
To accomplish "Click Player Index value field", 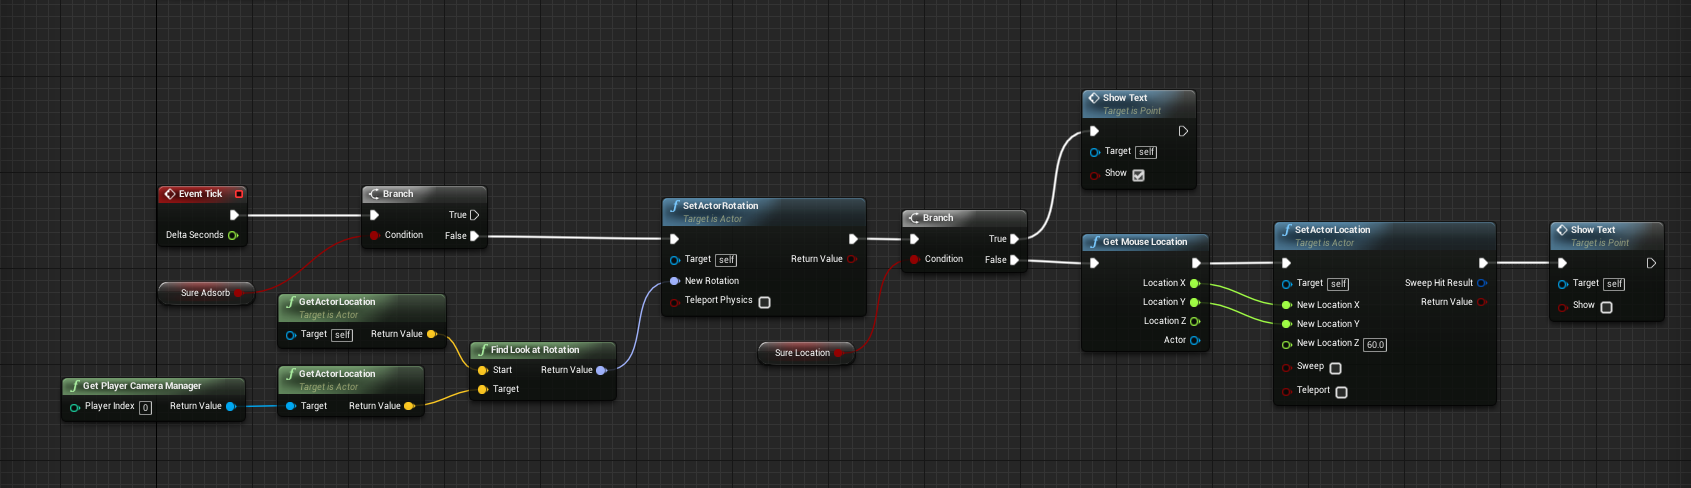I will pos(145,407).
